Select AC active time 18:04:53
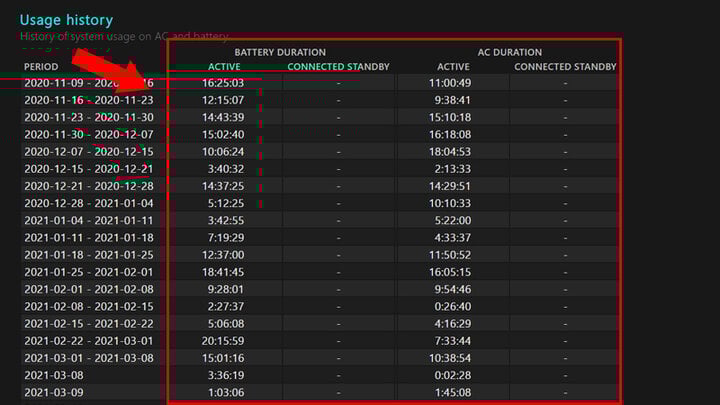Viewport: 720px width, 405px height. 450,152
